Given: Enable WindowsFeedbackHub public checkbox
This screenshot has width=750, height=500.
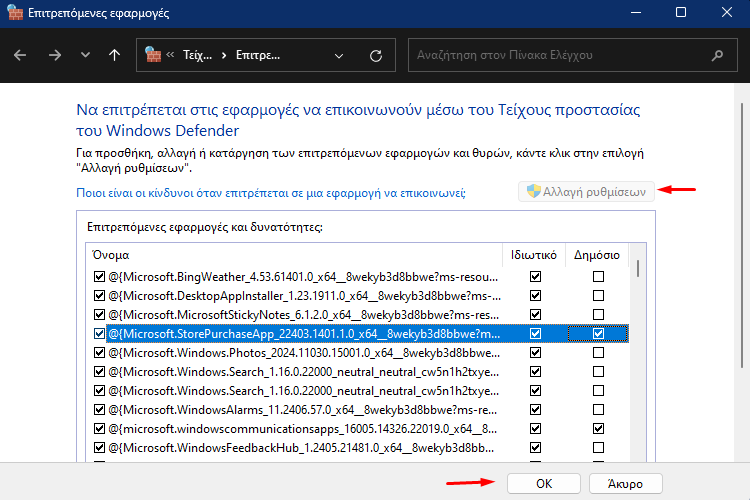Looking at the screenshot, I should click(598, 447).
